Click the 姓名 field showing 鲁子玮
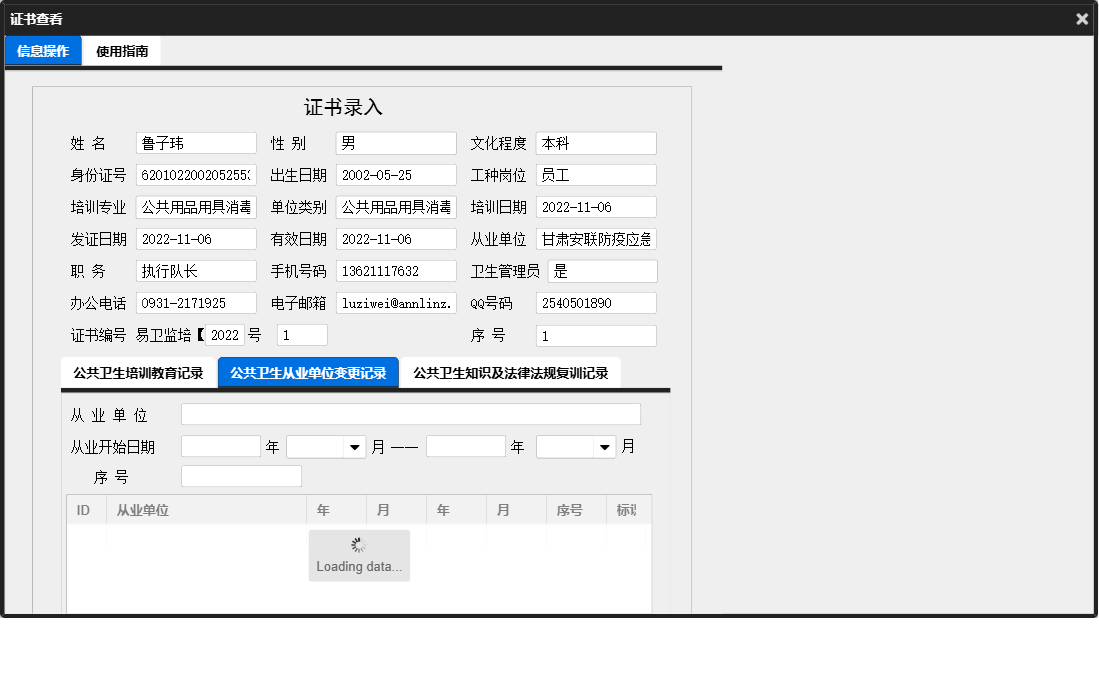This screenshot has height=694, width=1099. coord(195,142)
